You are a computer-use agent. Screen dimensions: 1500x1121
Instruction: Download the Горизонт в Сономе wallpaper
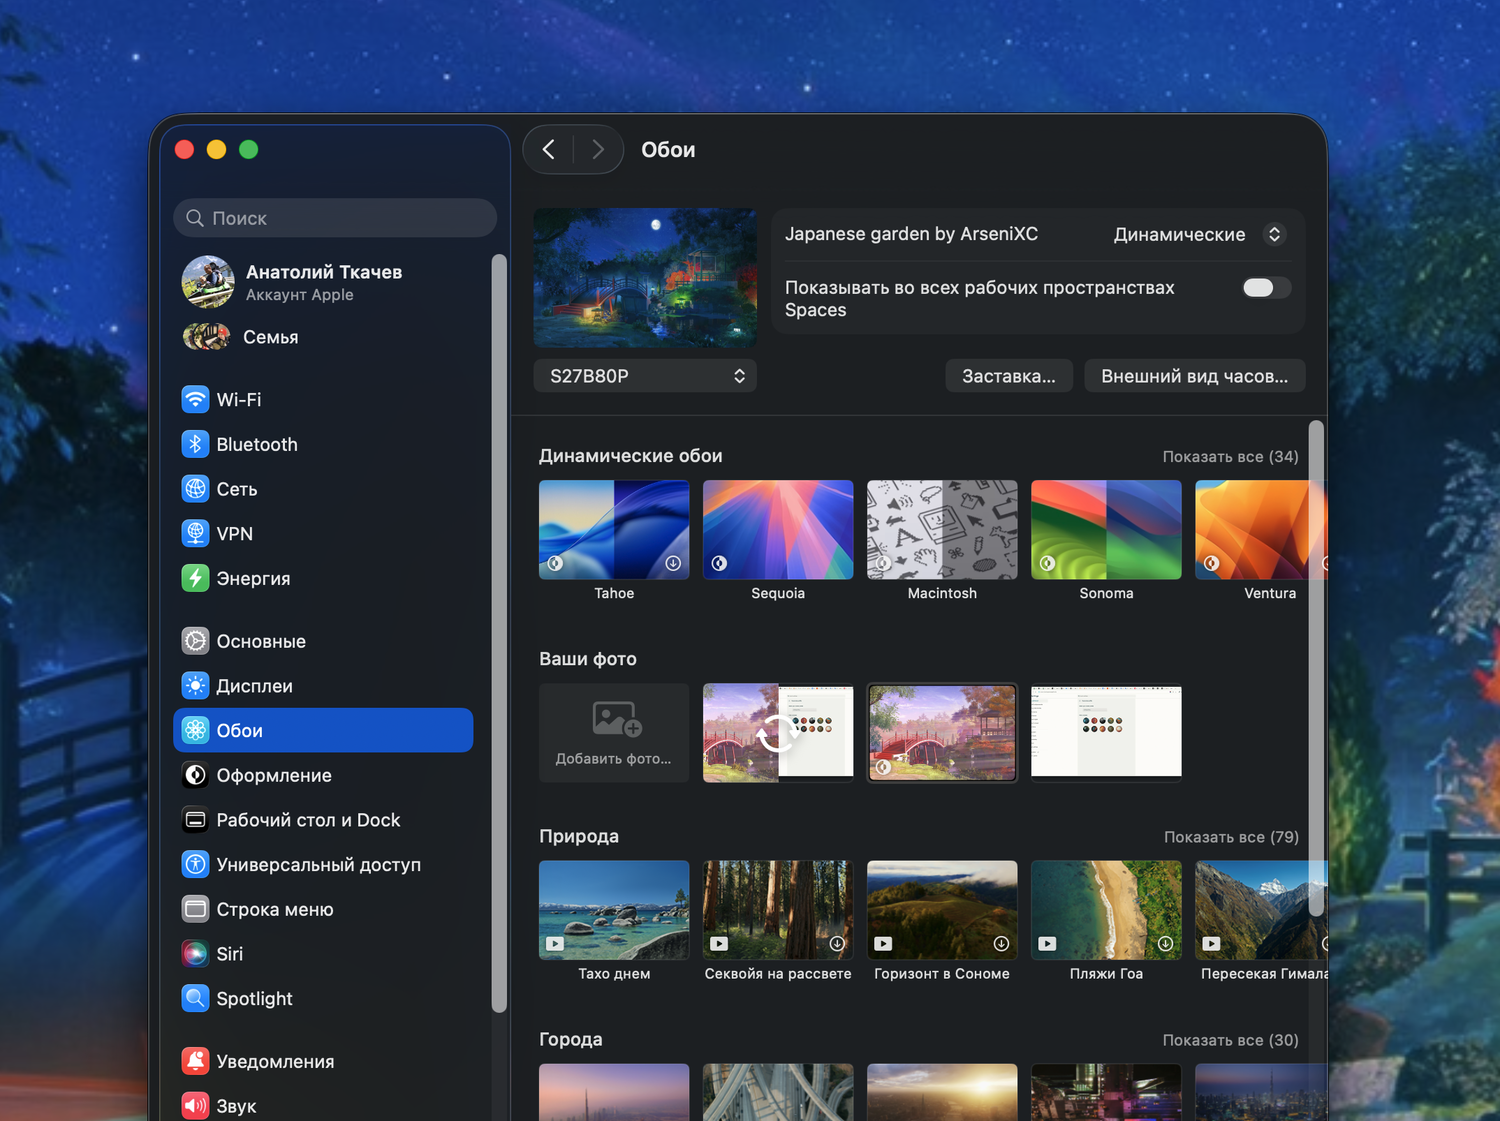pos(1001,943)
